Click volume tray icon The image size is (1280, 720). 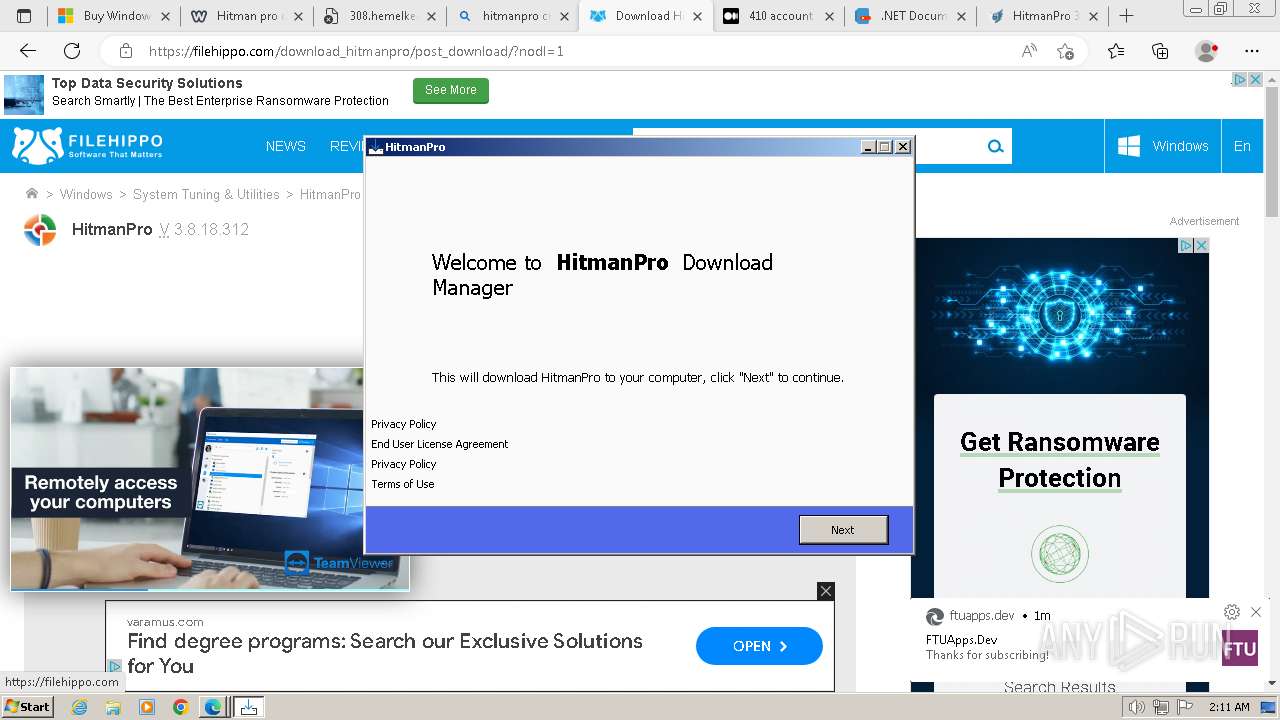[1135, 707]
